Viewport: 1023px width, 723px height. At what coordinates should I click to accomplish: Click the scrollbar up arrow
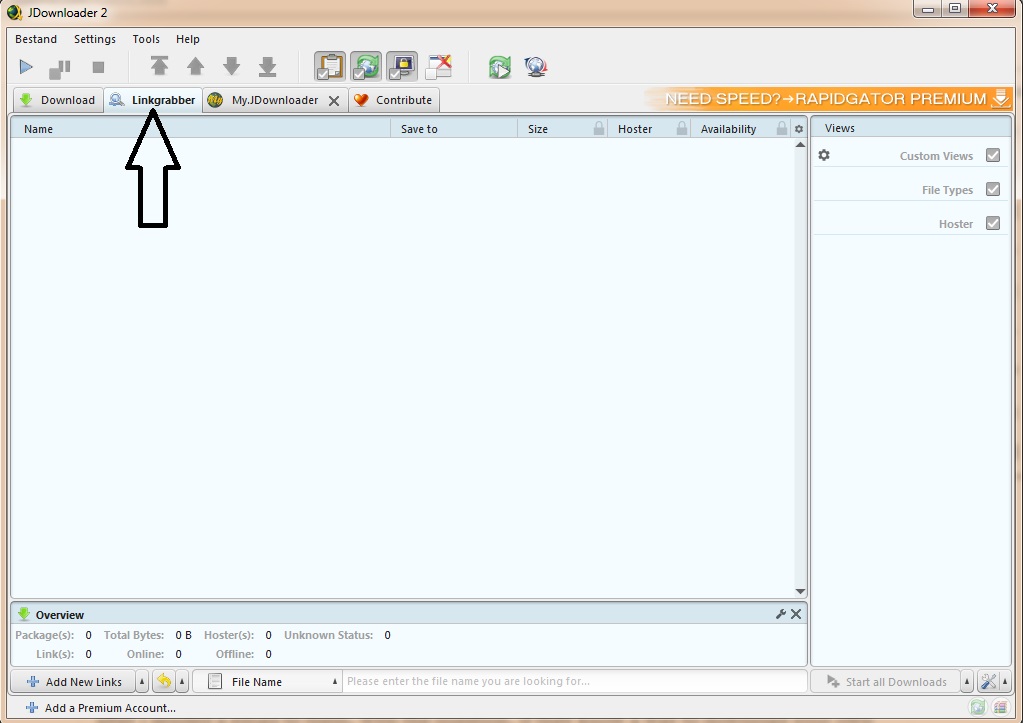coord(800,145)
